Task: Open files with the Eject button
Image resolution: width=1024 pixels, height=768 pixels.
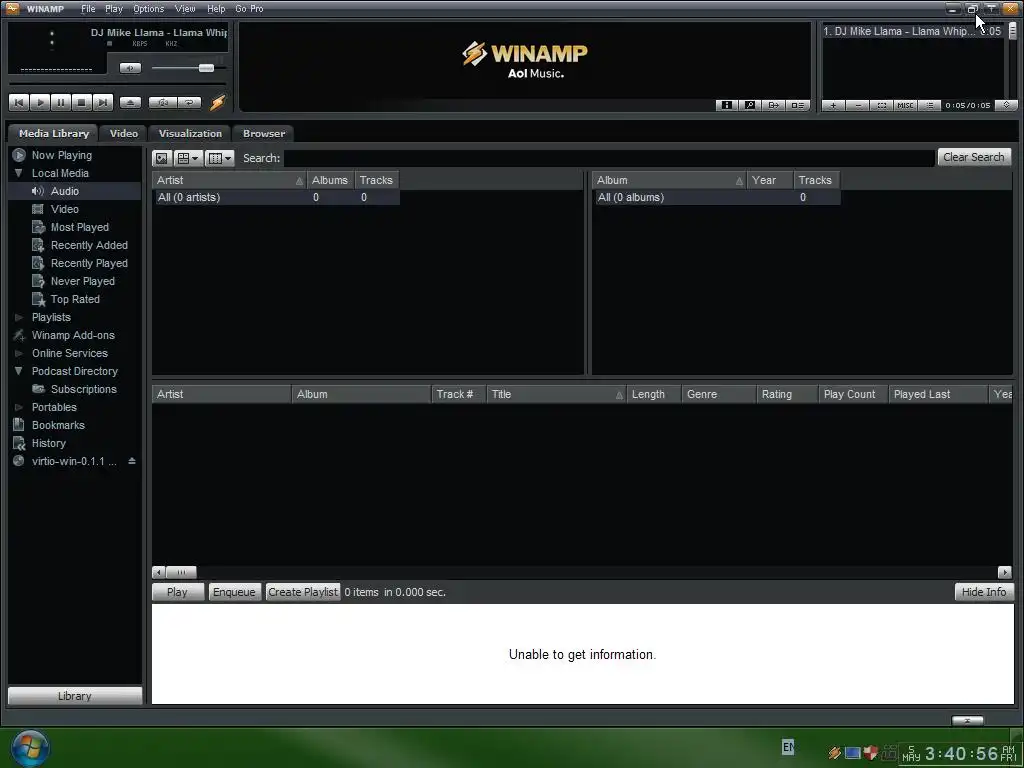Action: click(x=130, y=103)
